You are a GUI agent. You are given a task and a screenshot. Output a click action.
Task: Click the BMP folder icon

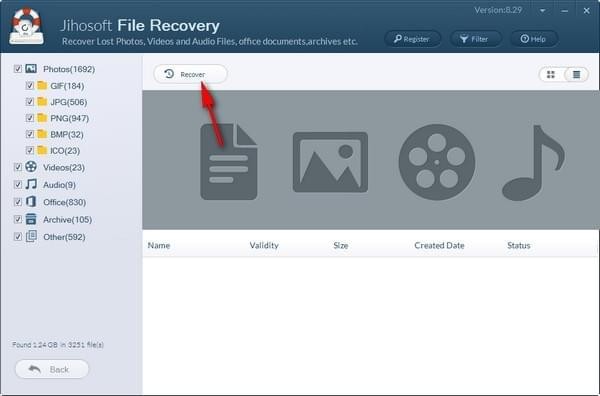(x=42, y=134)
